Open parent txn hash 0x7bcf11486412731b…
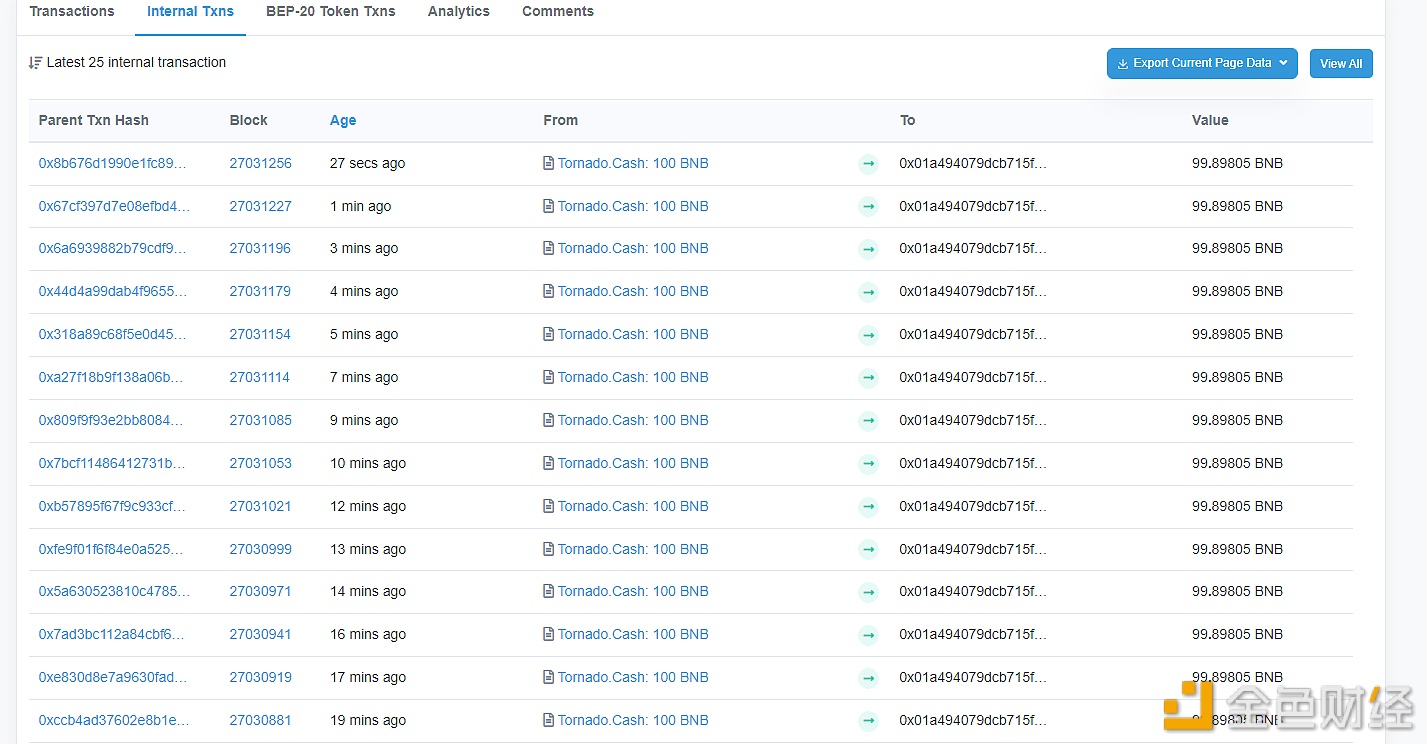This screenshot has height=744, width=1427. coord(112,463)
